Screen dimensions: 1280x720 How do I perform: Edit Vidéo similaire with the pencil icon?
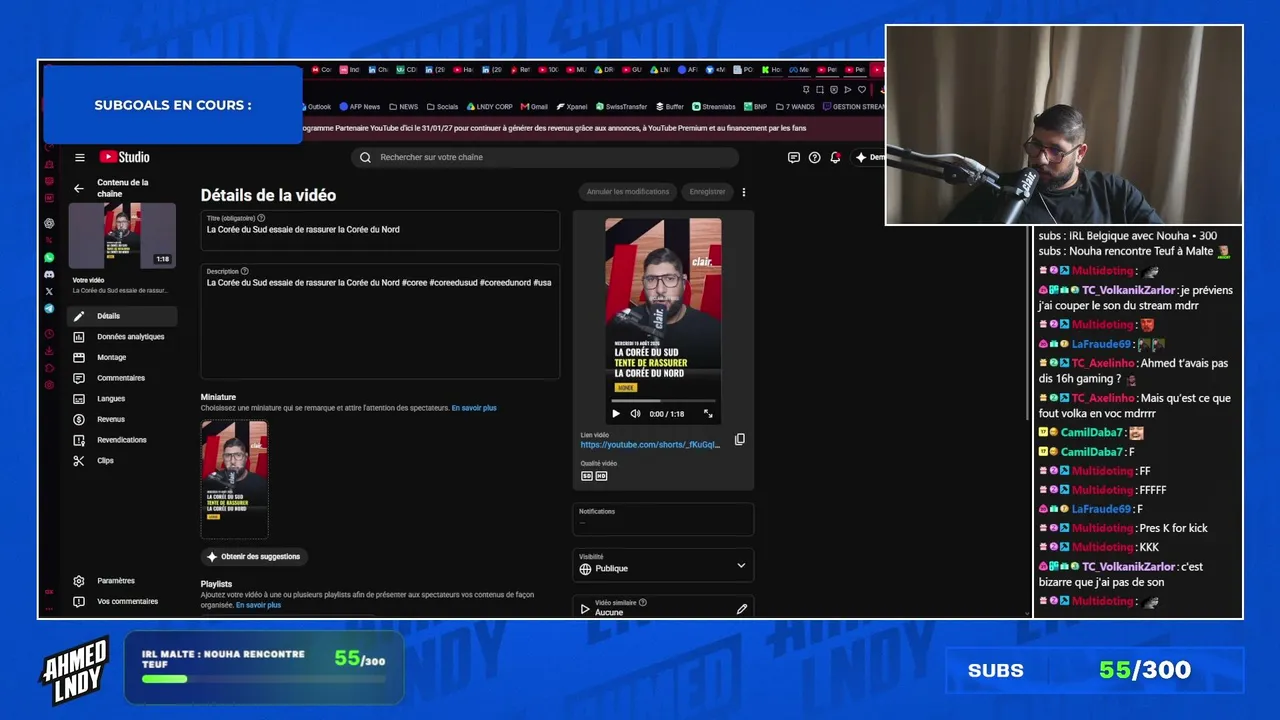click(742, 608)
